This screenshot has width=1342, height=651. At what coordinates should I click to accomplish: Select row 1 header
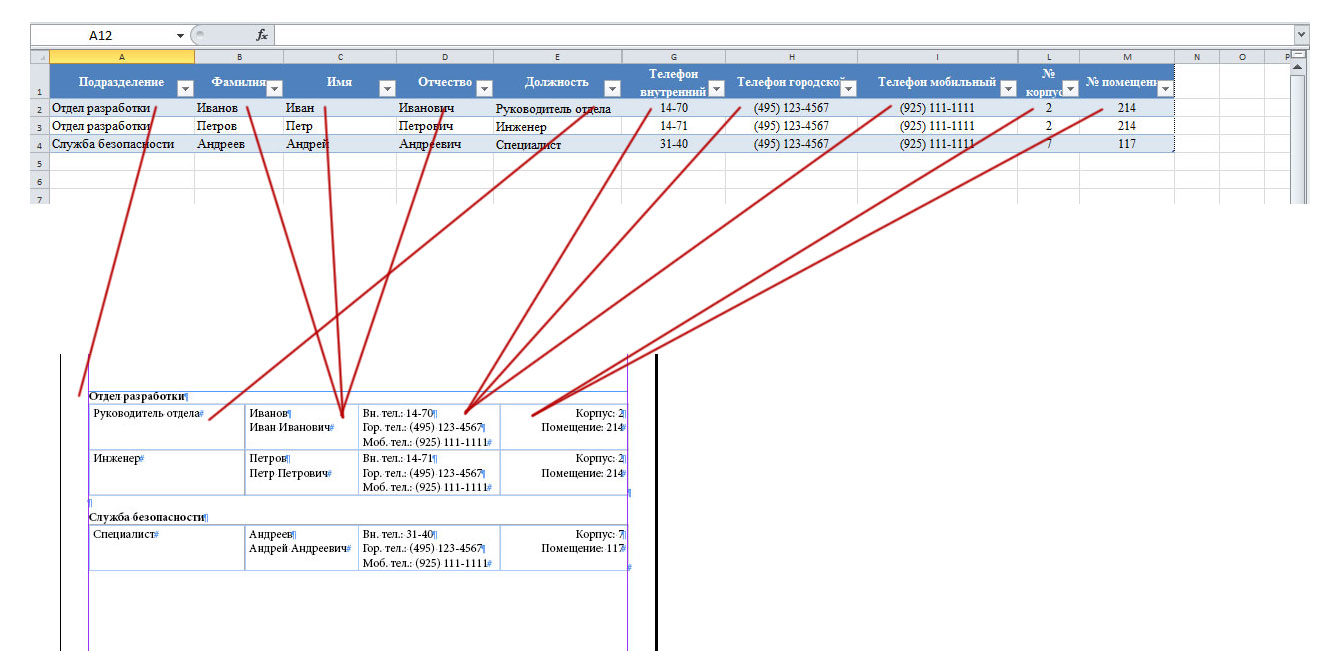(39, 82)
